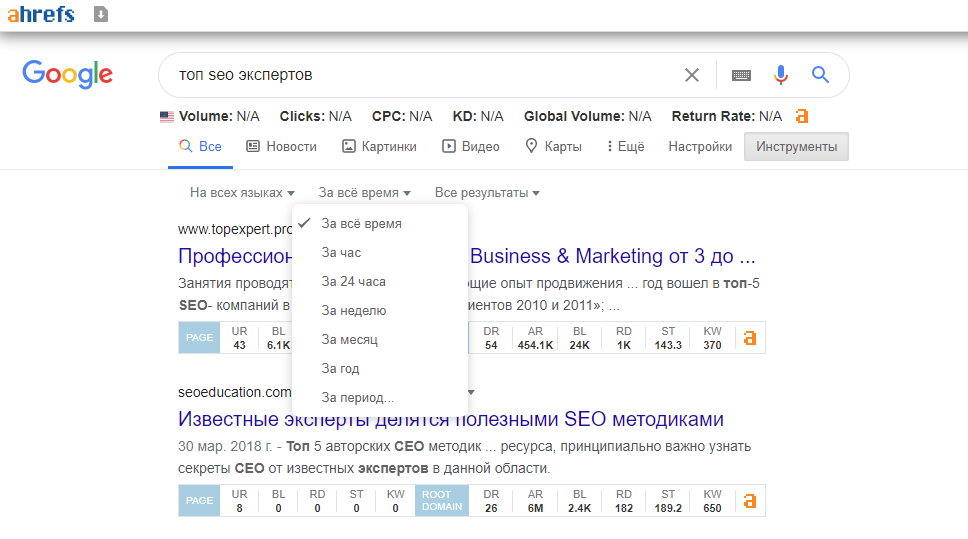Viewport: 968px width, 539px height.
Task: Click the Volume: N/A keyword metric
Action: [219, 117]
